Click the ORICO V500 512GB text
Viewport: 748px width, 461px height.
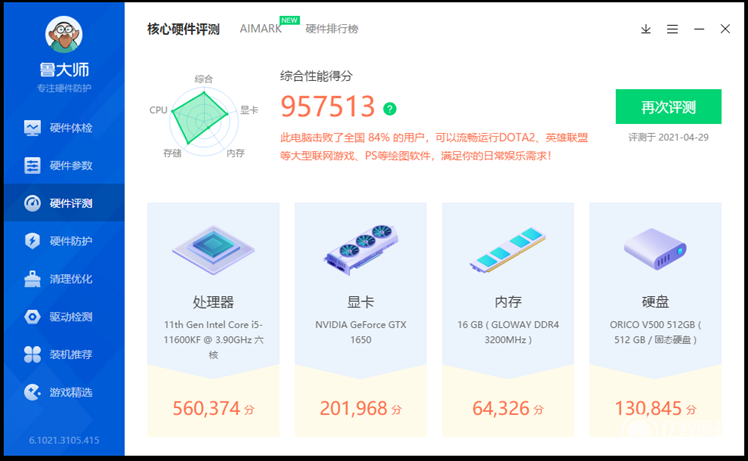click(655, 332)
